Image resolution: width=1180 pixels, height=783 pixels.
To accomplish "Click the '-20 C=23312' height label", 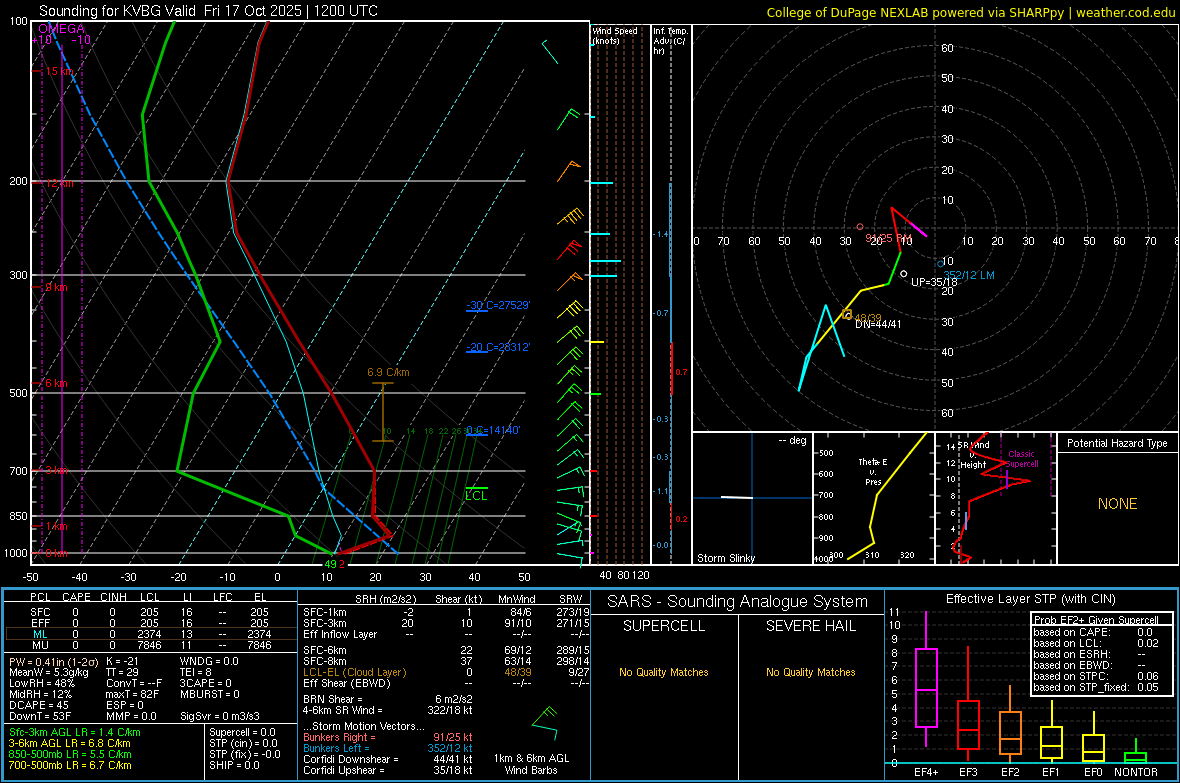I will [498, 347].
